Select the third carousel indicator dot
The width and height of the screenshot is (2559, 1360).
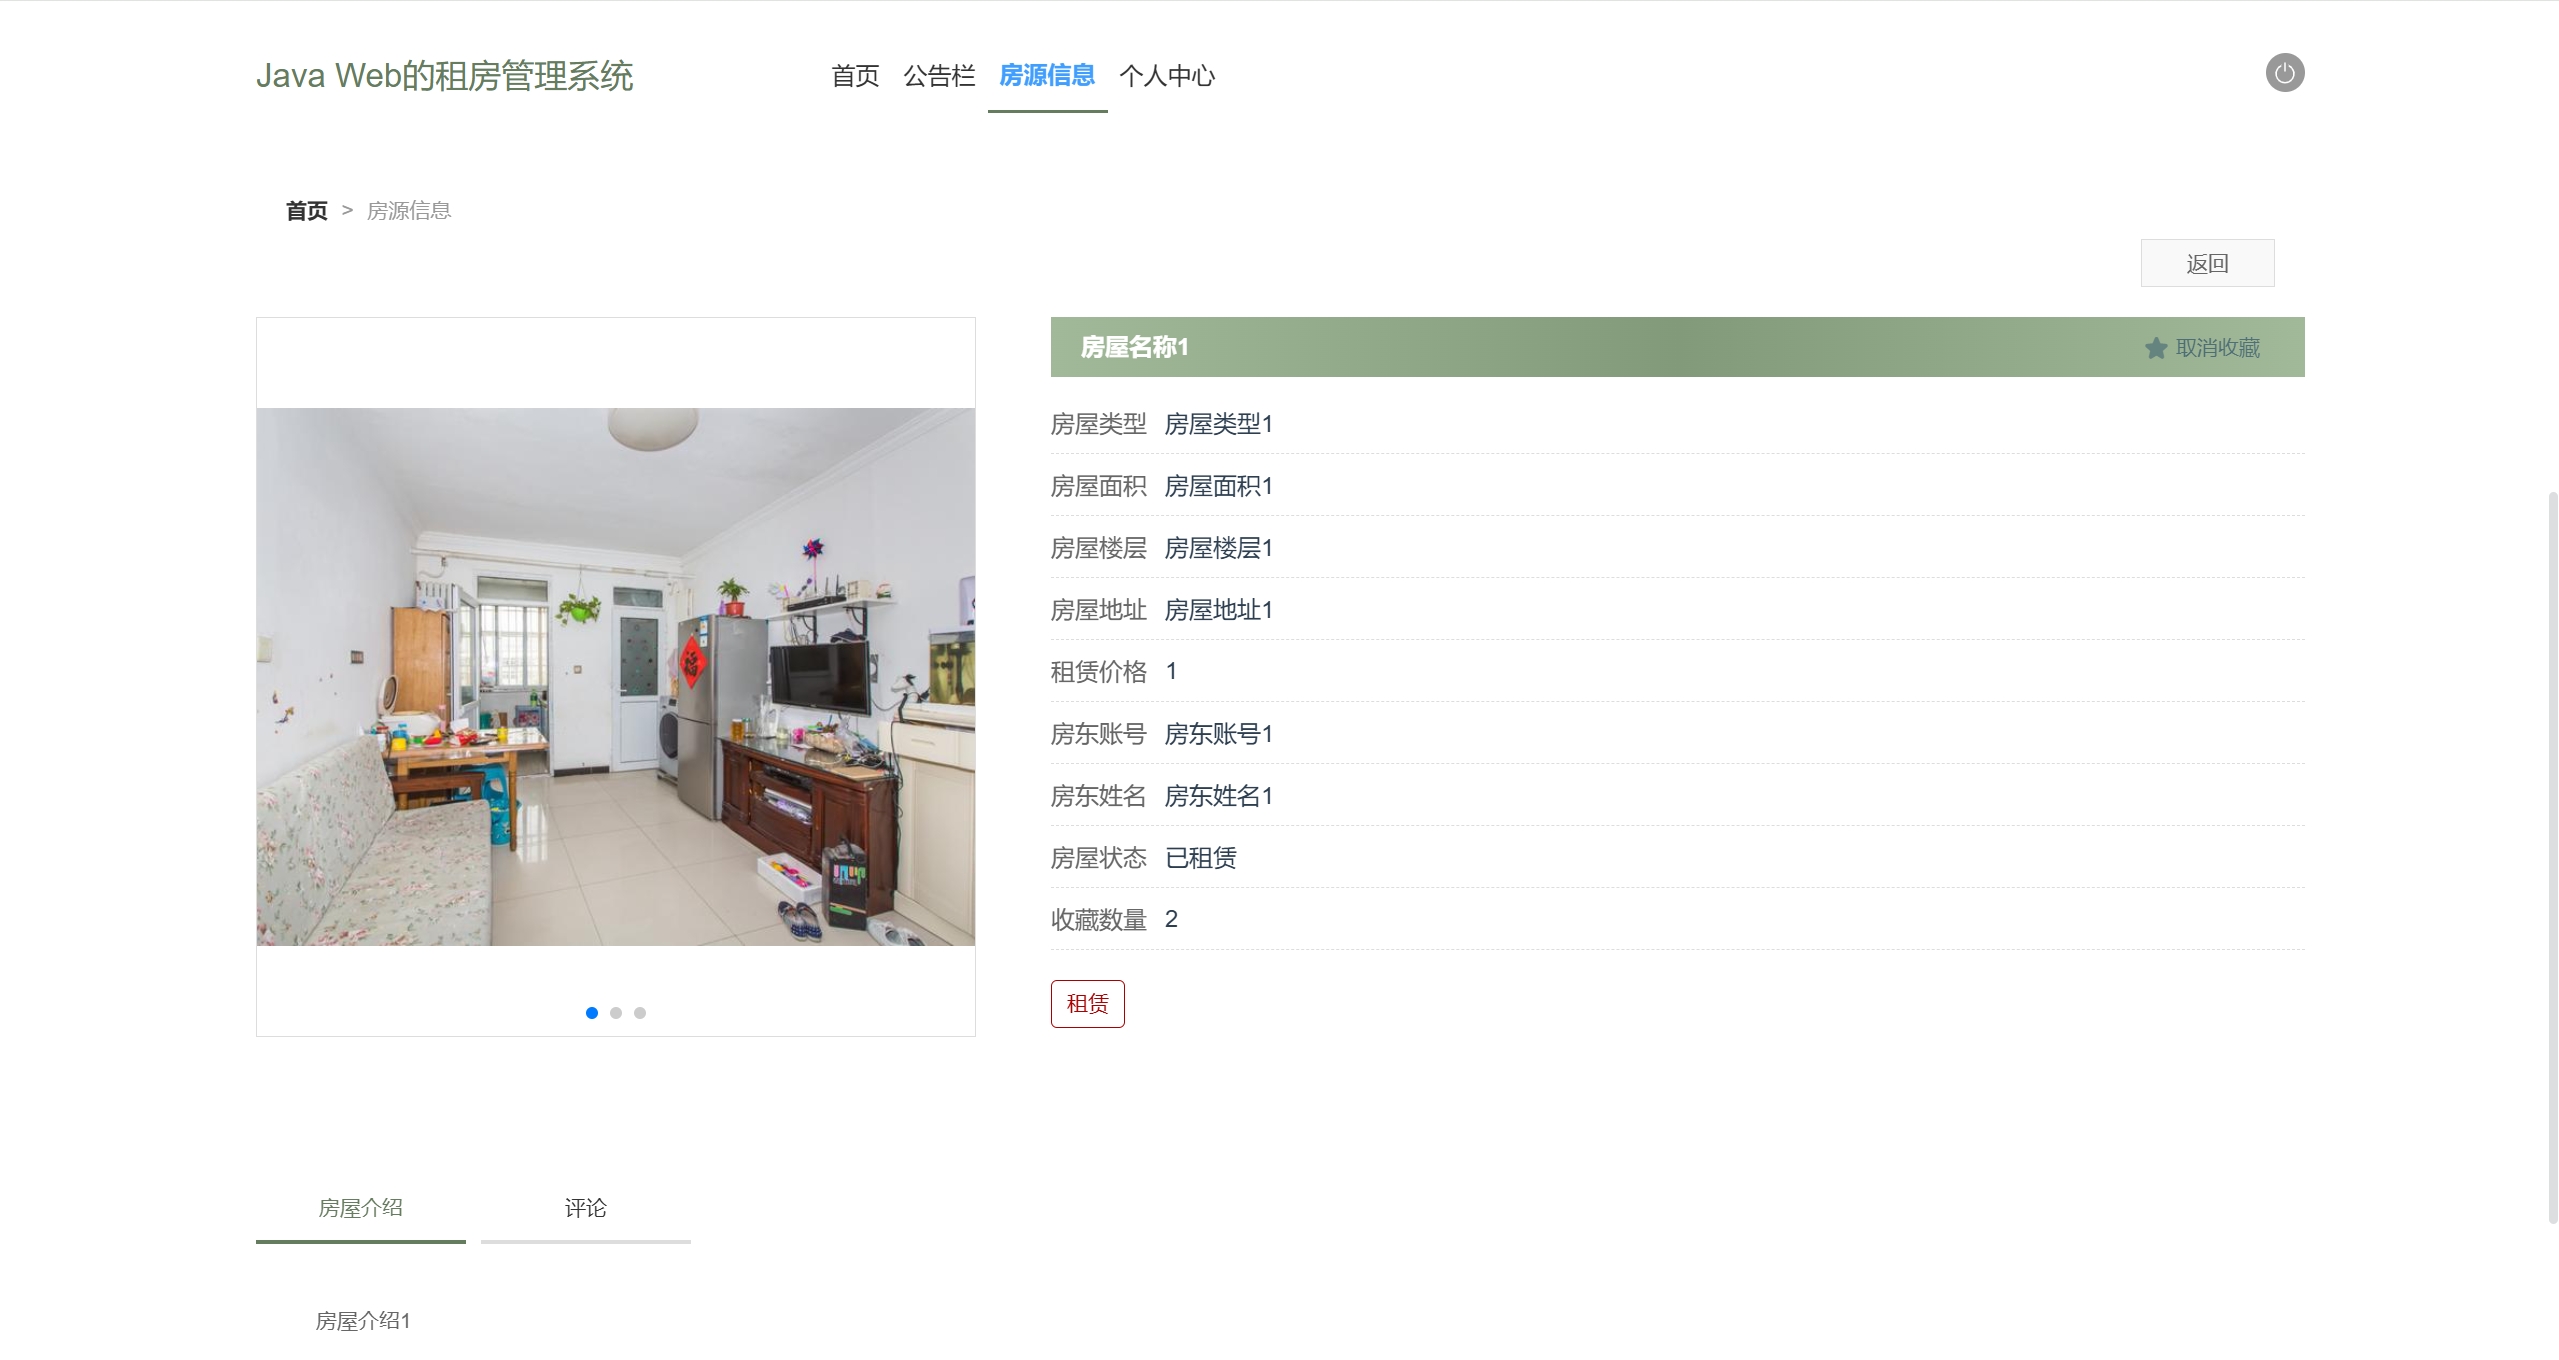640,1013
